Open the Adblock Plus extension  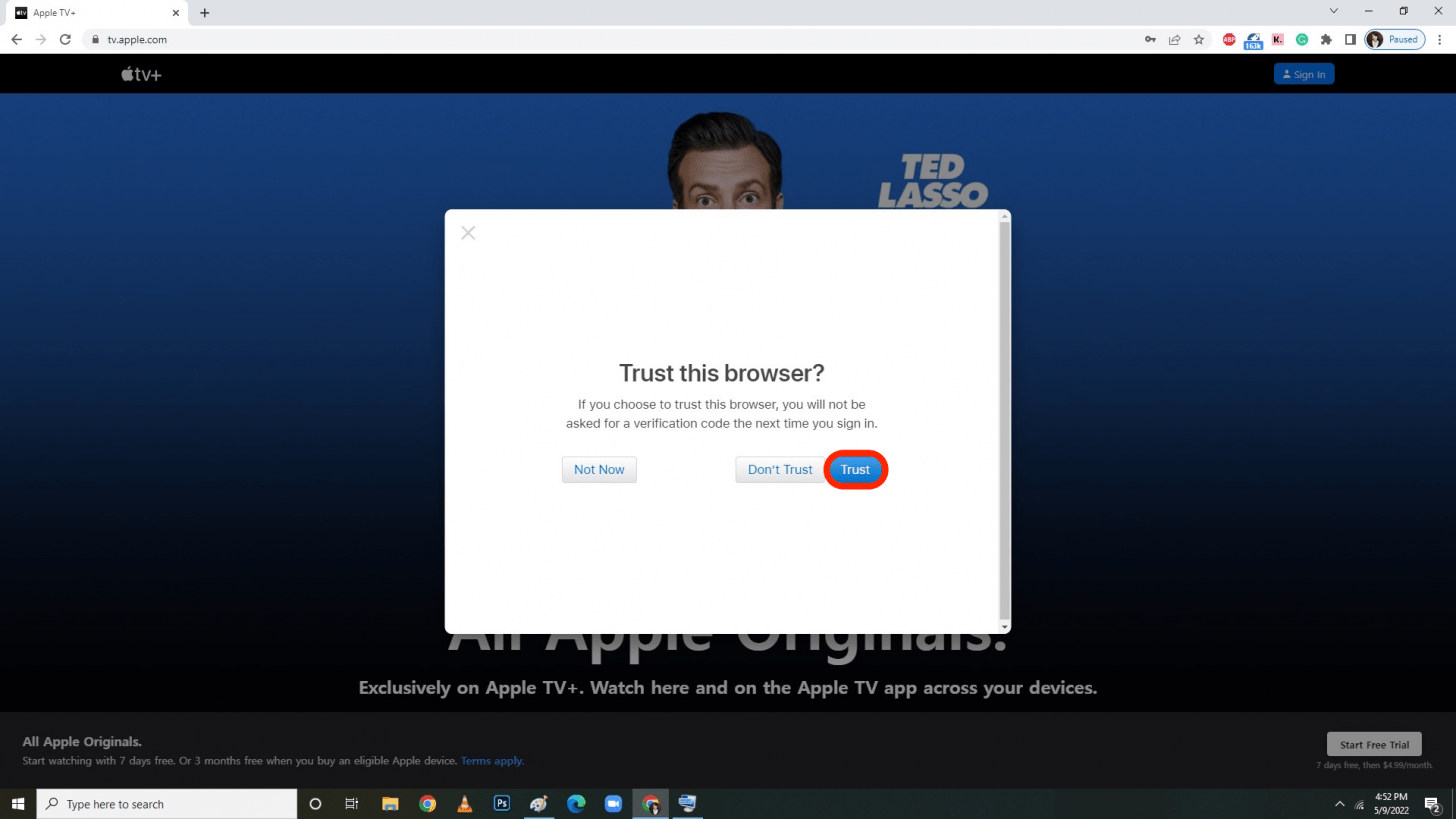pos(1229,39)
